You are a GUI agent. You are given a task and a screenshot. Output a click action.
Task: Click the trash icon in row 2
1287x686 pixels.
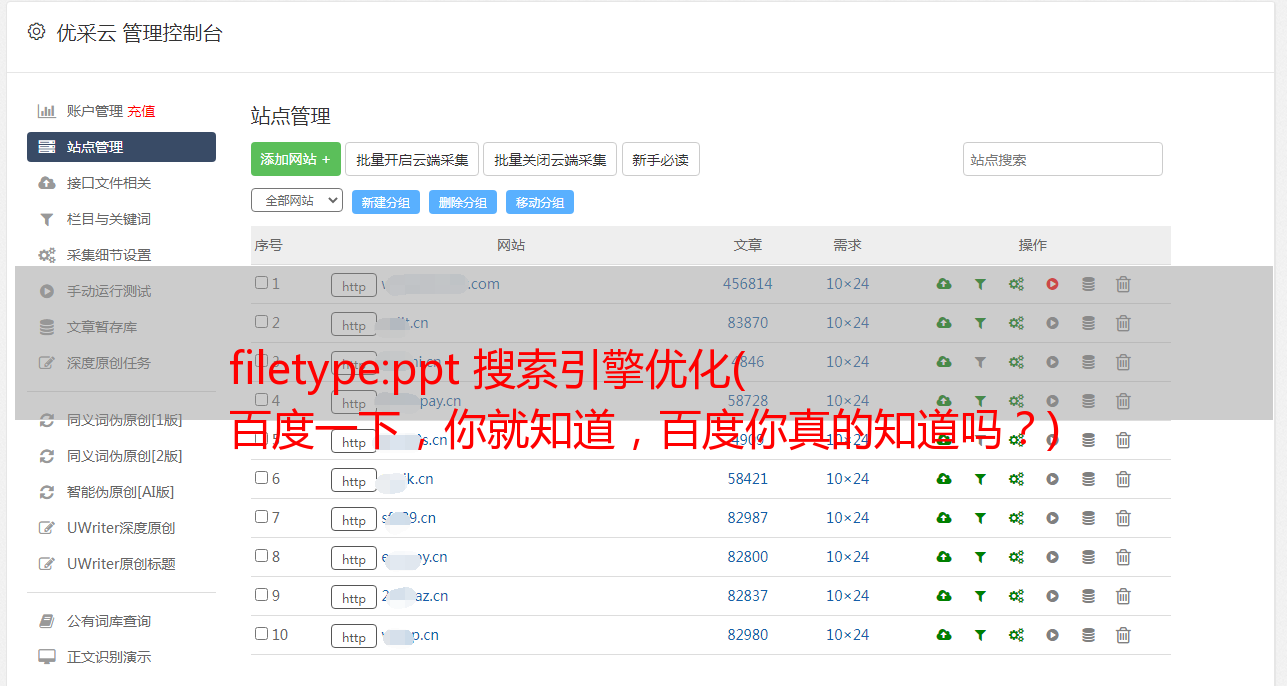point(1123,323)
